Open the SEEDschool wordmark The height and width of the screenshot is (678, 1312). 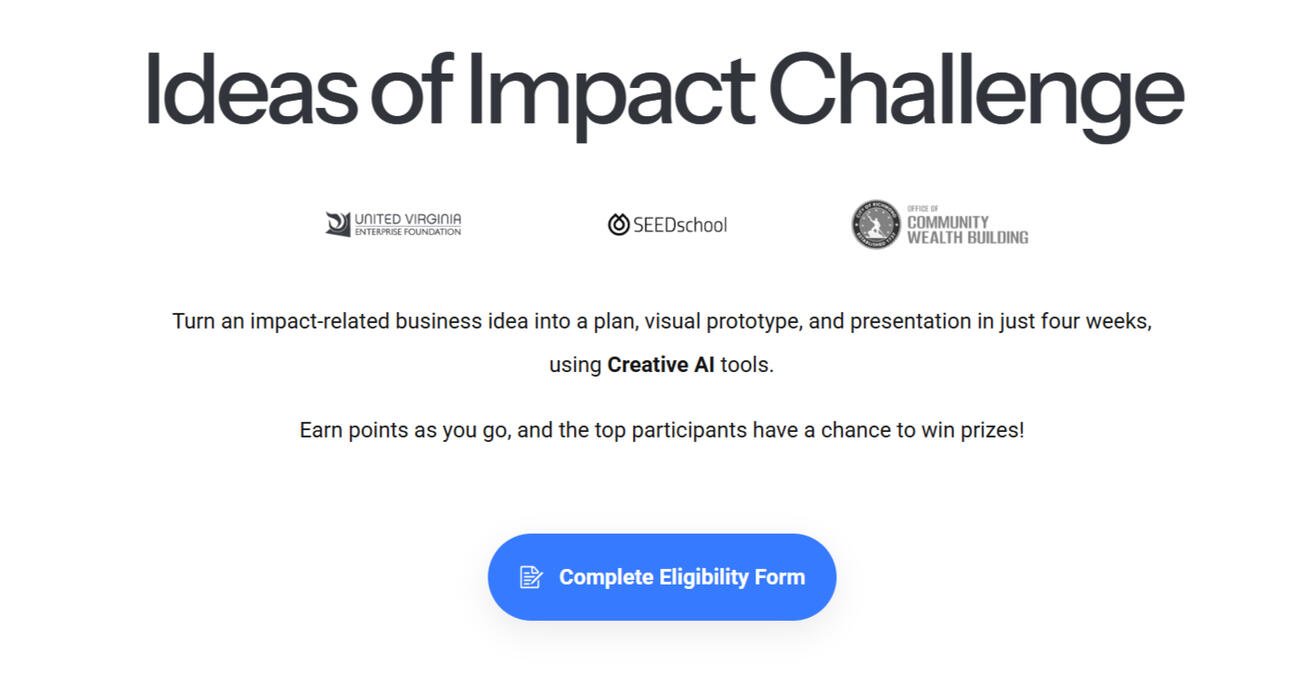pyautogui.click(x=680, y=225)
